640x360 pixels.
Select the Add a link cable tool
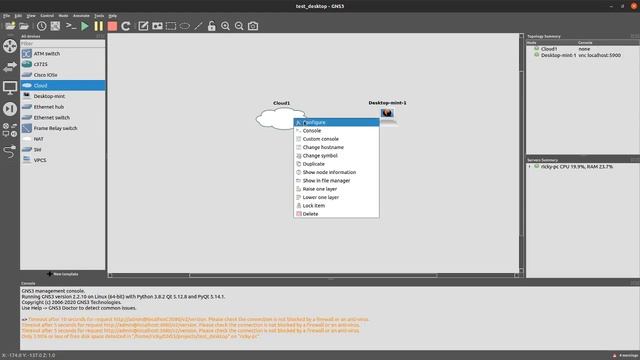pyautogui.click(x=10, y=151)
